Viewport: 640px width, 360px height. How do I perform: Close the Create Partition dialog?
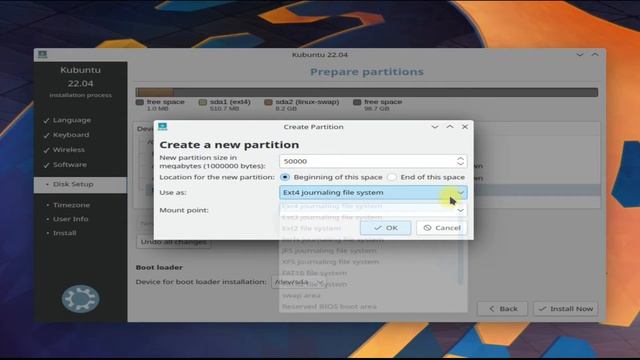coord(465,127)
